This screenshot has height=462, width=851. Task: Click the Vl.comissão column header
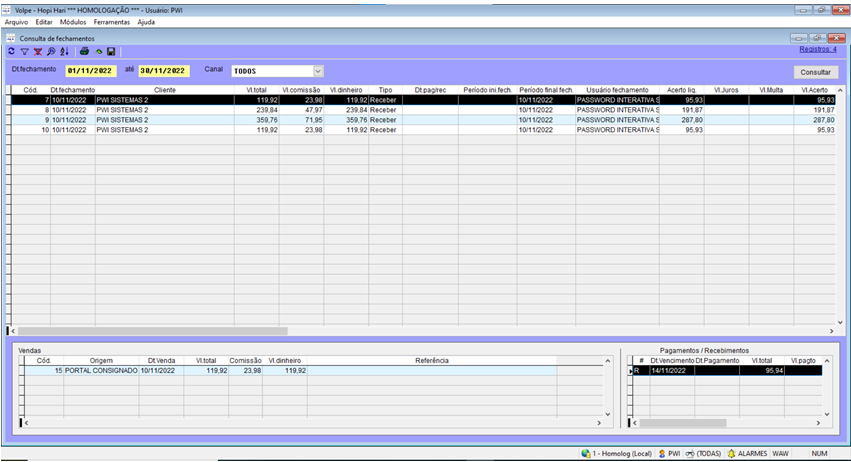(x=303, y=90)
